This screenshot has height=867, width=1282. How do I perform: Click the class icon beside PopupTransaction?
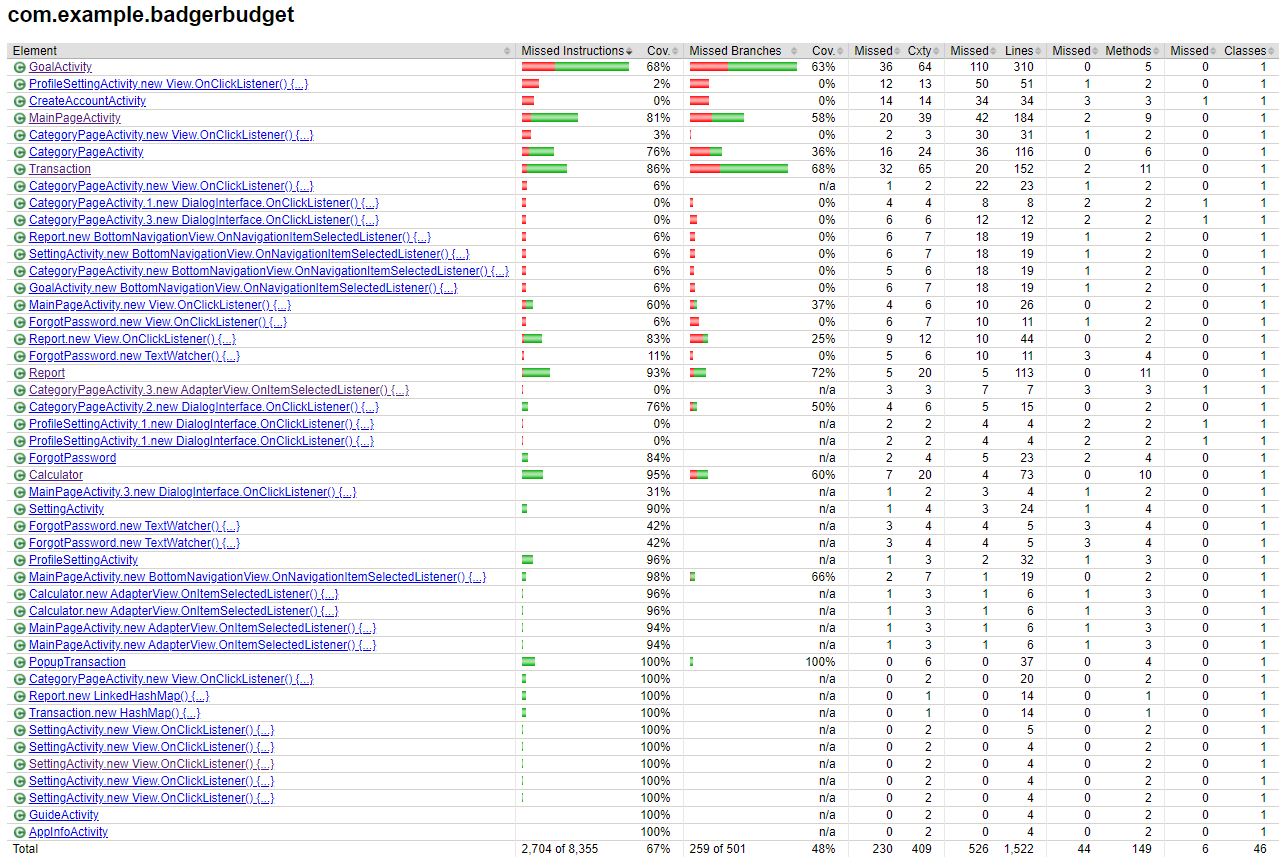[18, 662]
